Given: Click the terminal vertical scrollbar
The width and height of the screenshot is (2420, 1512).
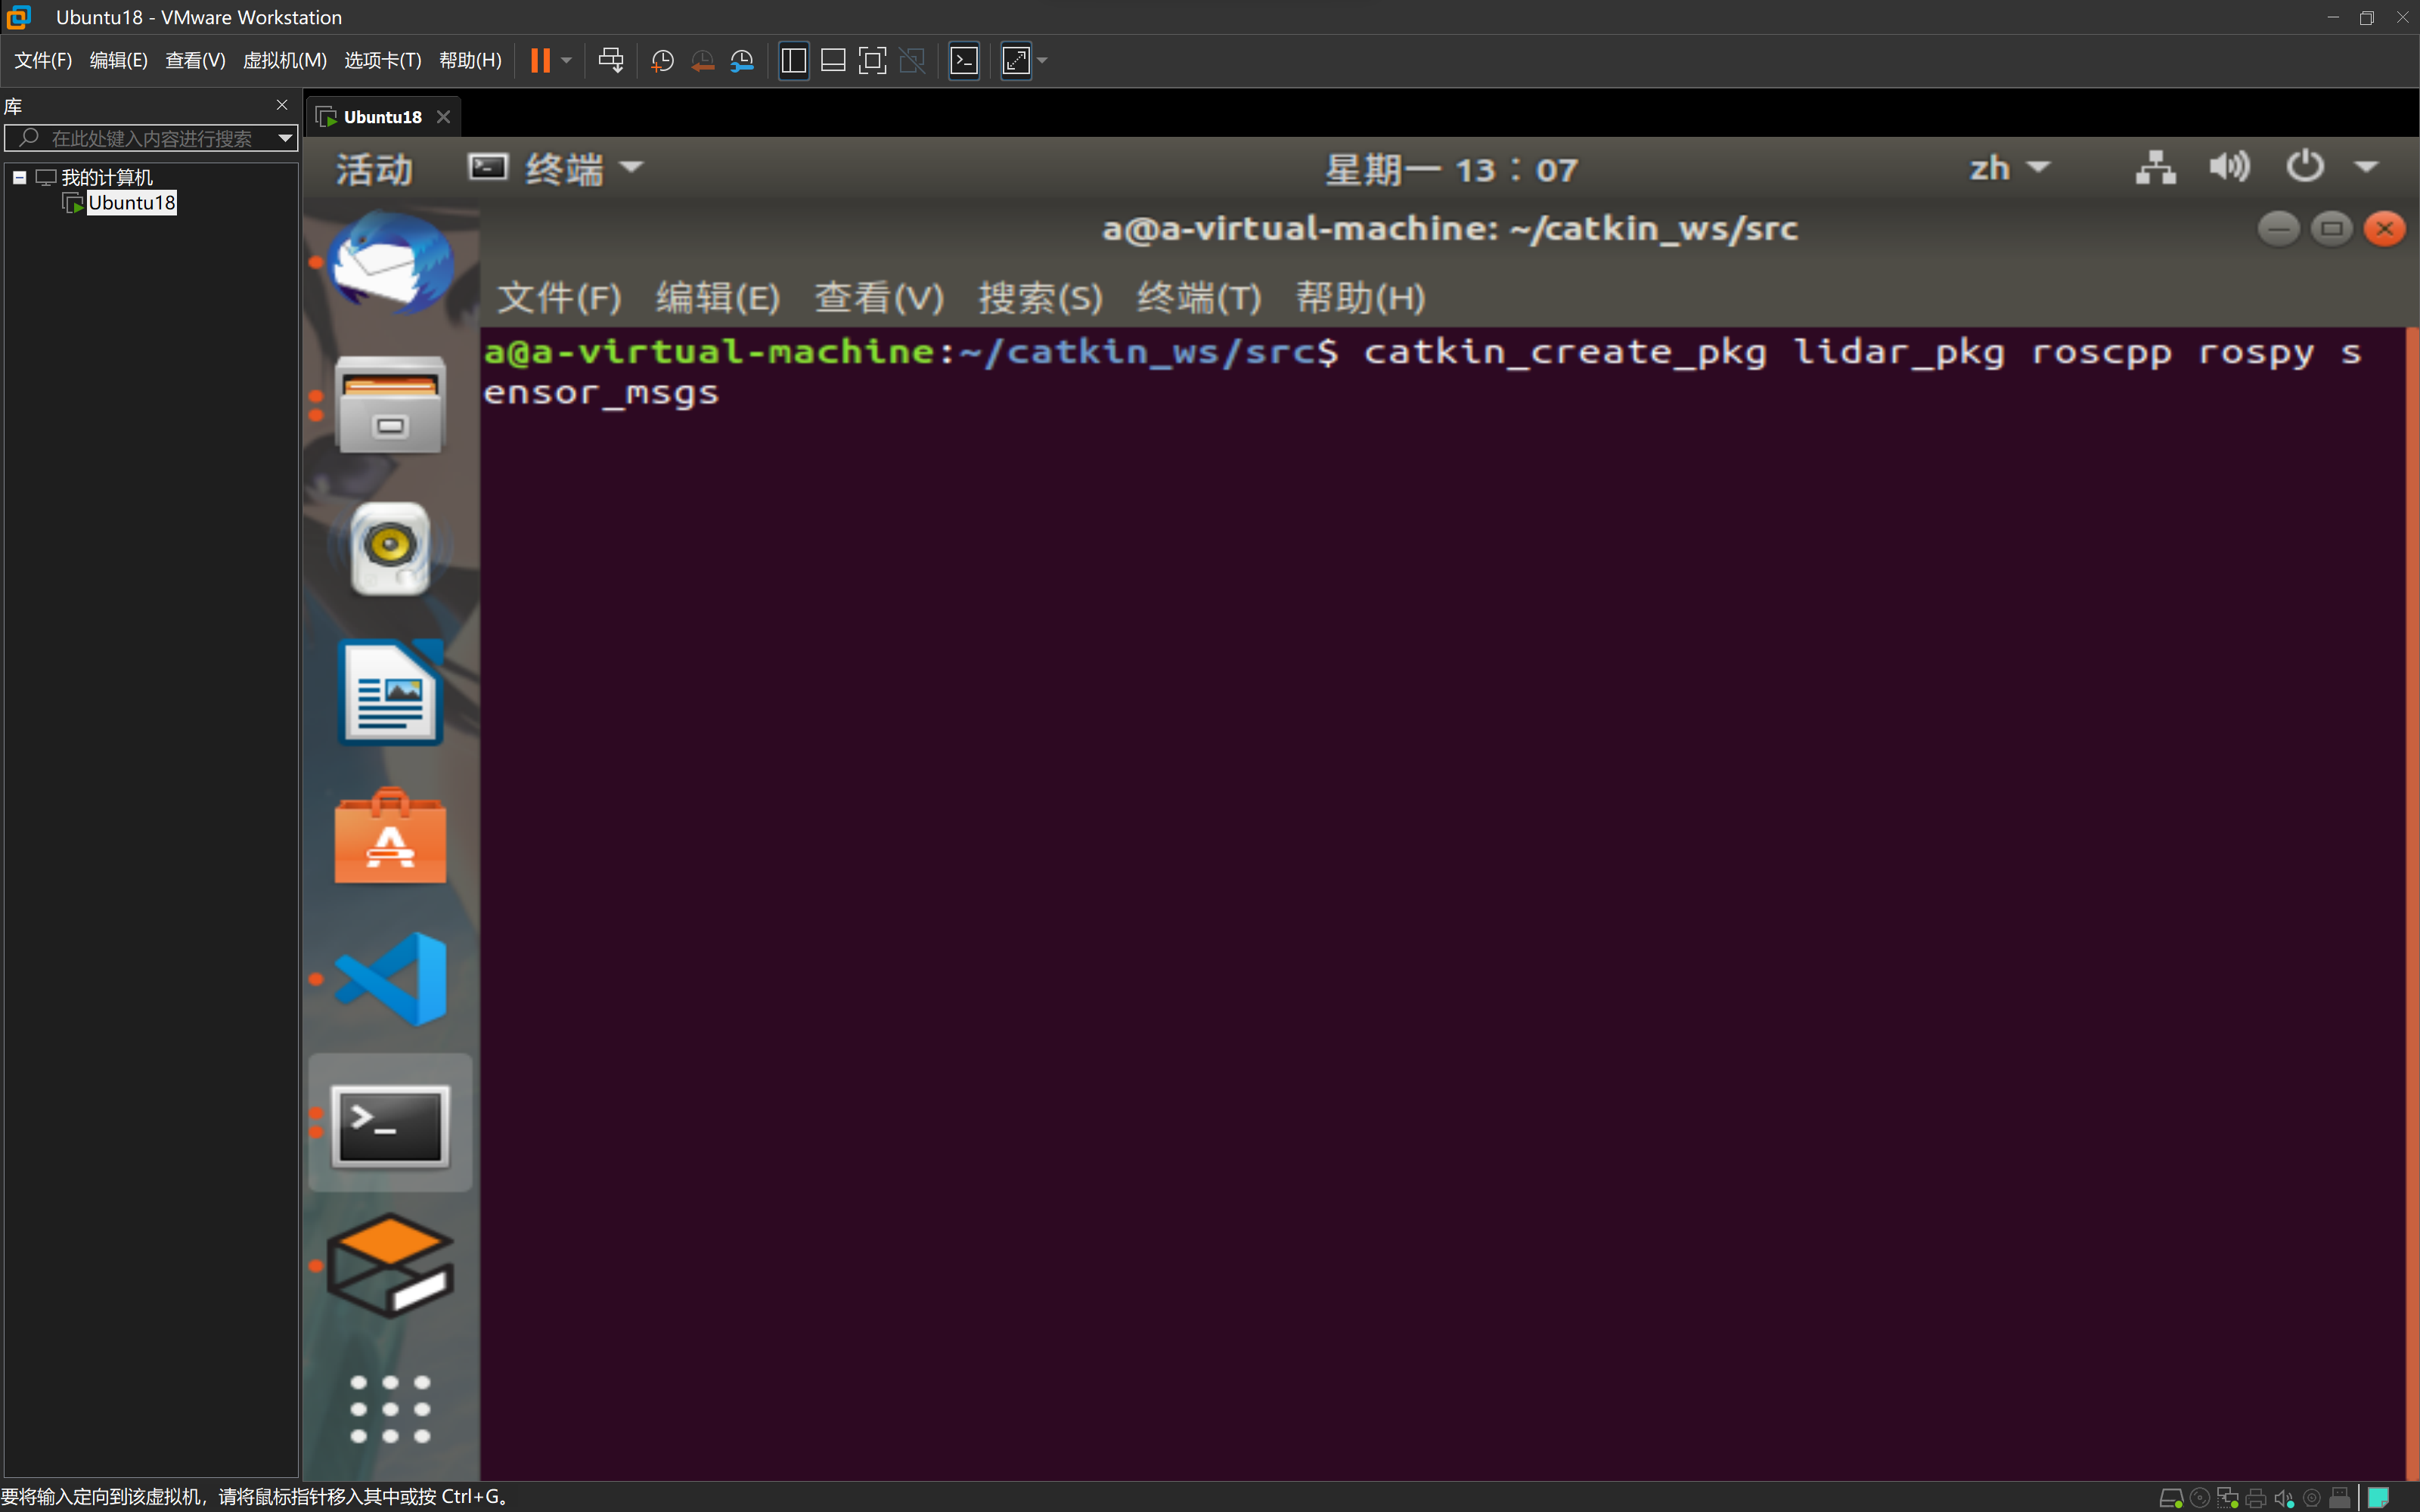Looking at the screenshot, I should [x=2411, y=903].
